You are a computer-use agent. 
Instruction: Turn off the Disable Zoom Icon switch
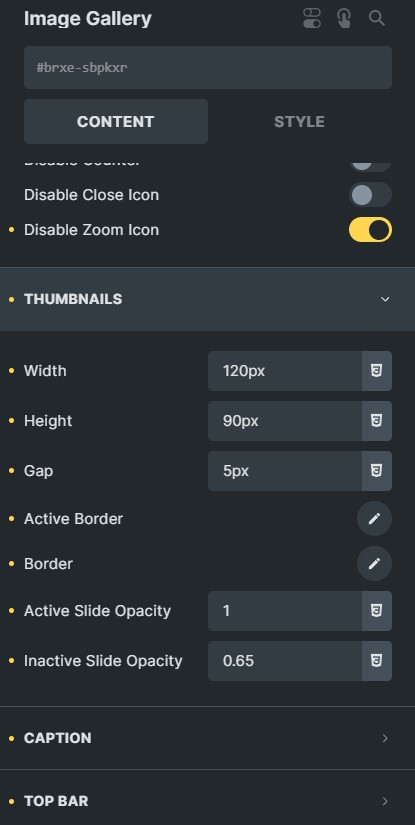point(370,230)
